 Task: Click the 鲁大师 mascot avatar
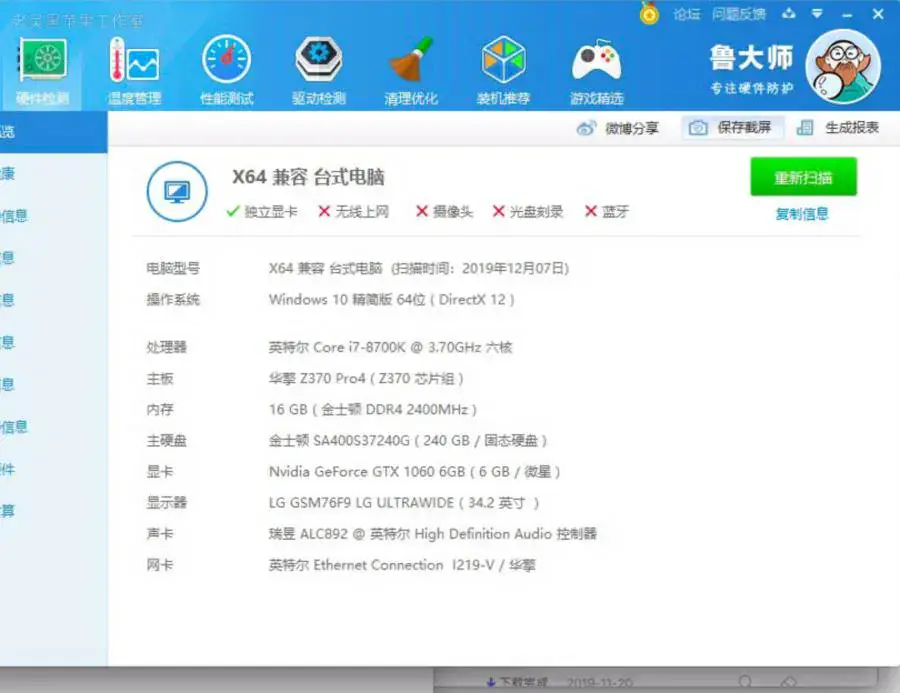[x=843, y=67]
